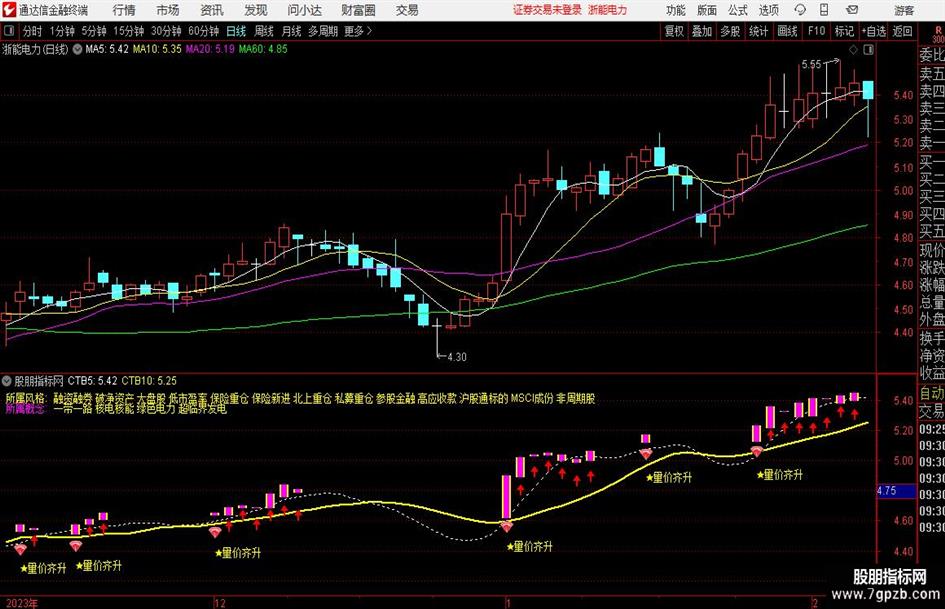Viewport: 945px width, 609px height.
Task: Toggle the left side panel icon beside 分时
Action: 8,31
